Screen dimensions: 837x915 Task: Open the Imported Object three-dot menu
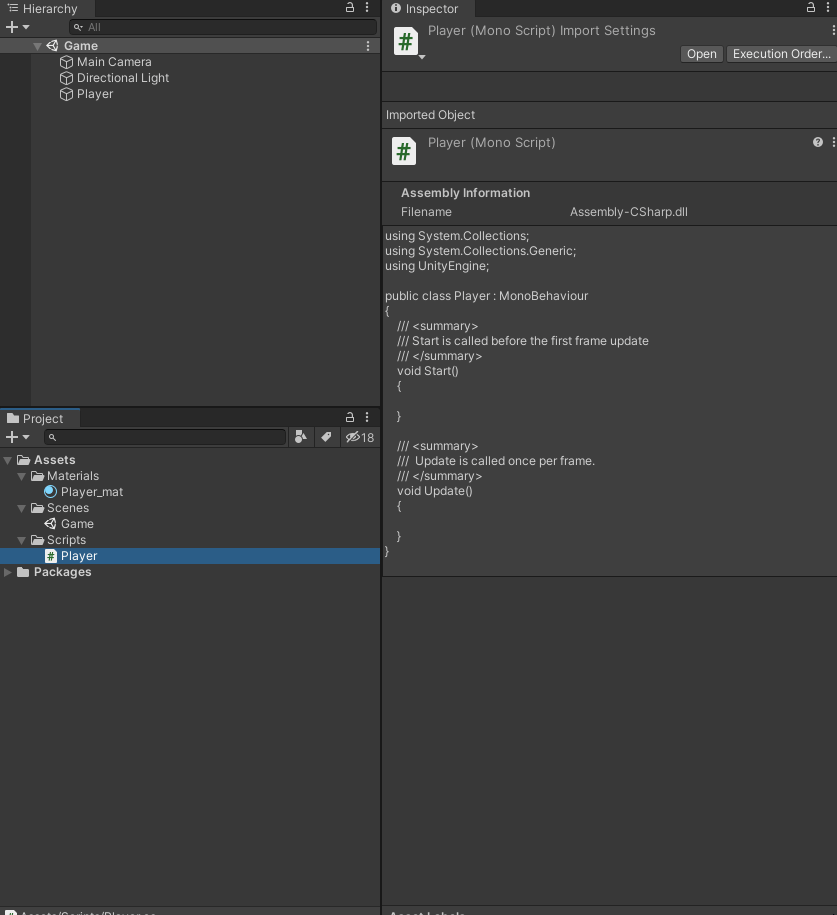[833, 142]
